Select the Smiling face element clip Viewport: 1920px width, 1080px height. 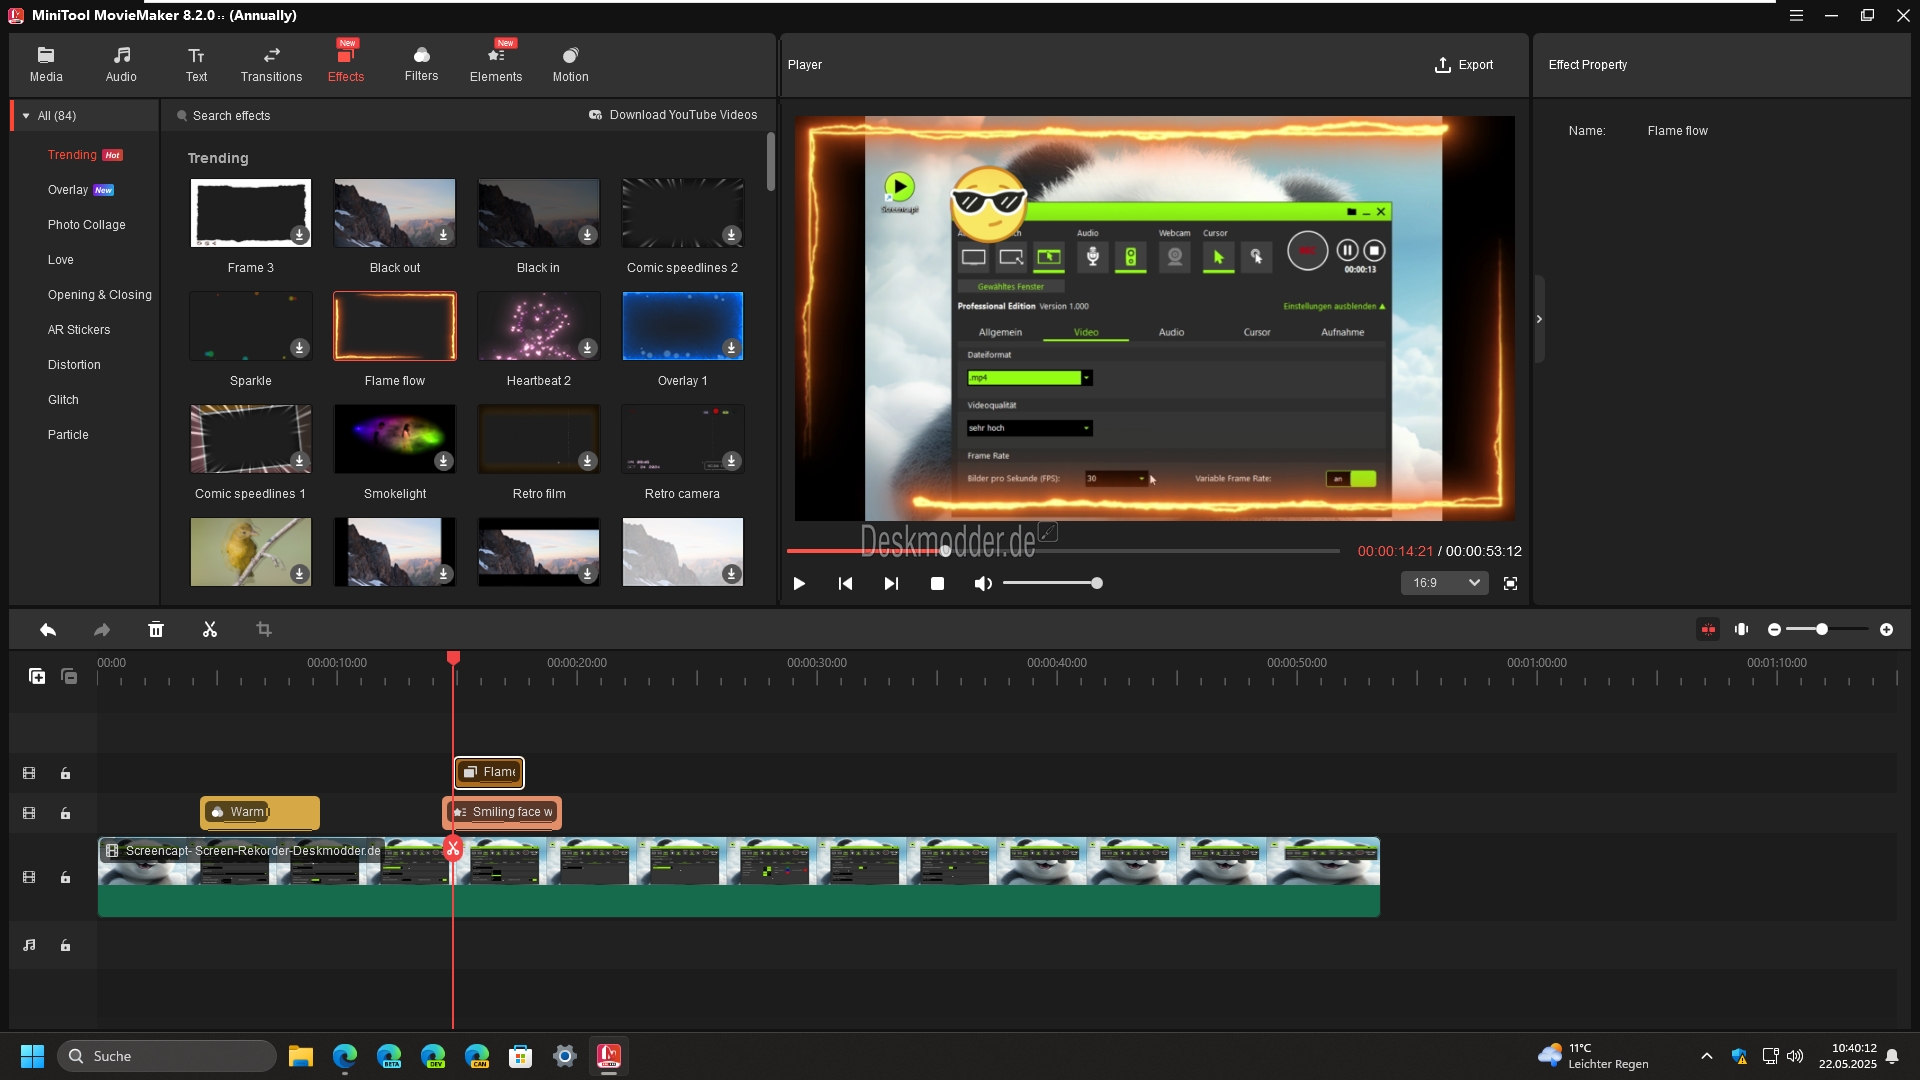[502, 813]
